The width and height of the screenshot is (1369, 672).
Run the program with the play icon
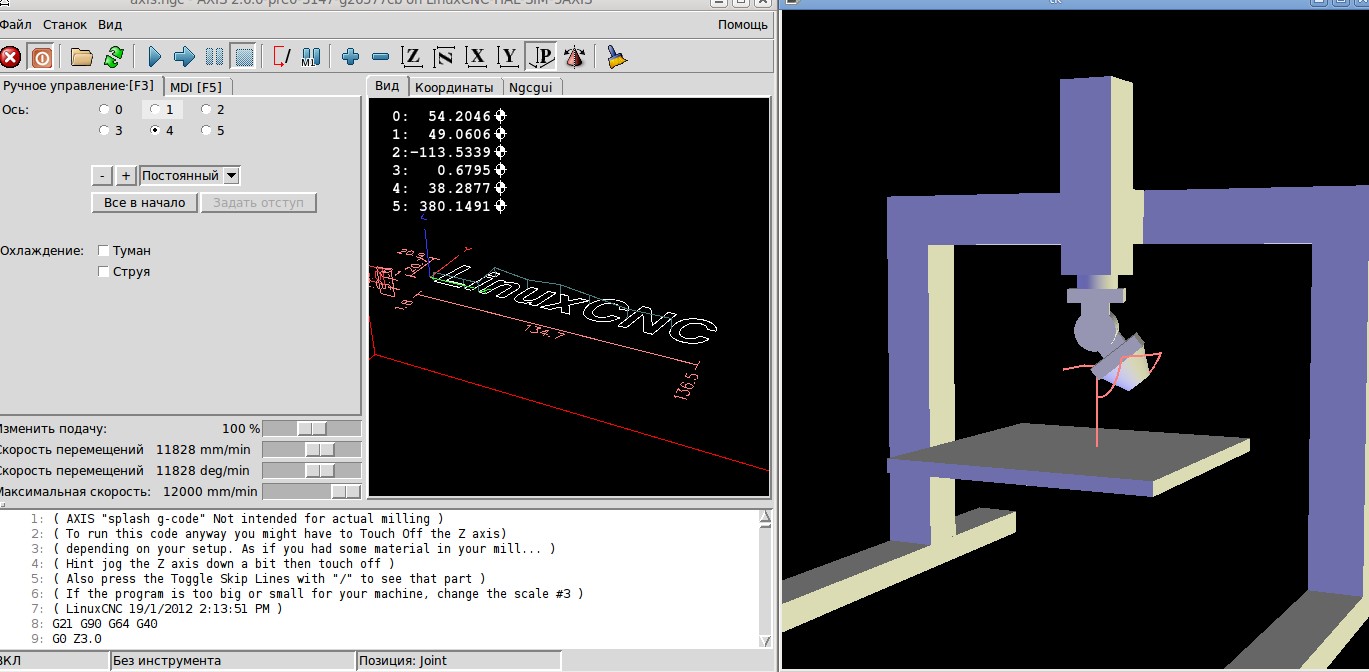tap(155, 56)
